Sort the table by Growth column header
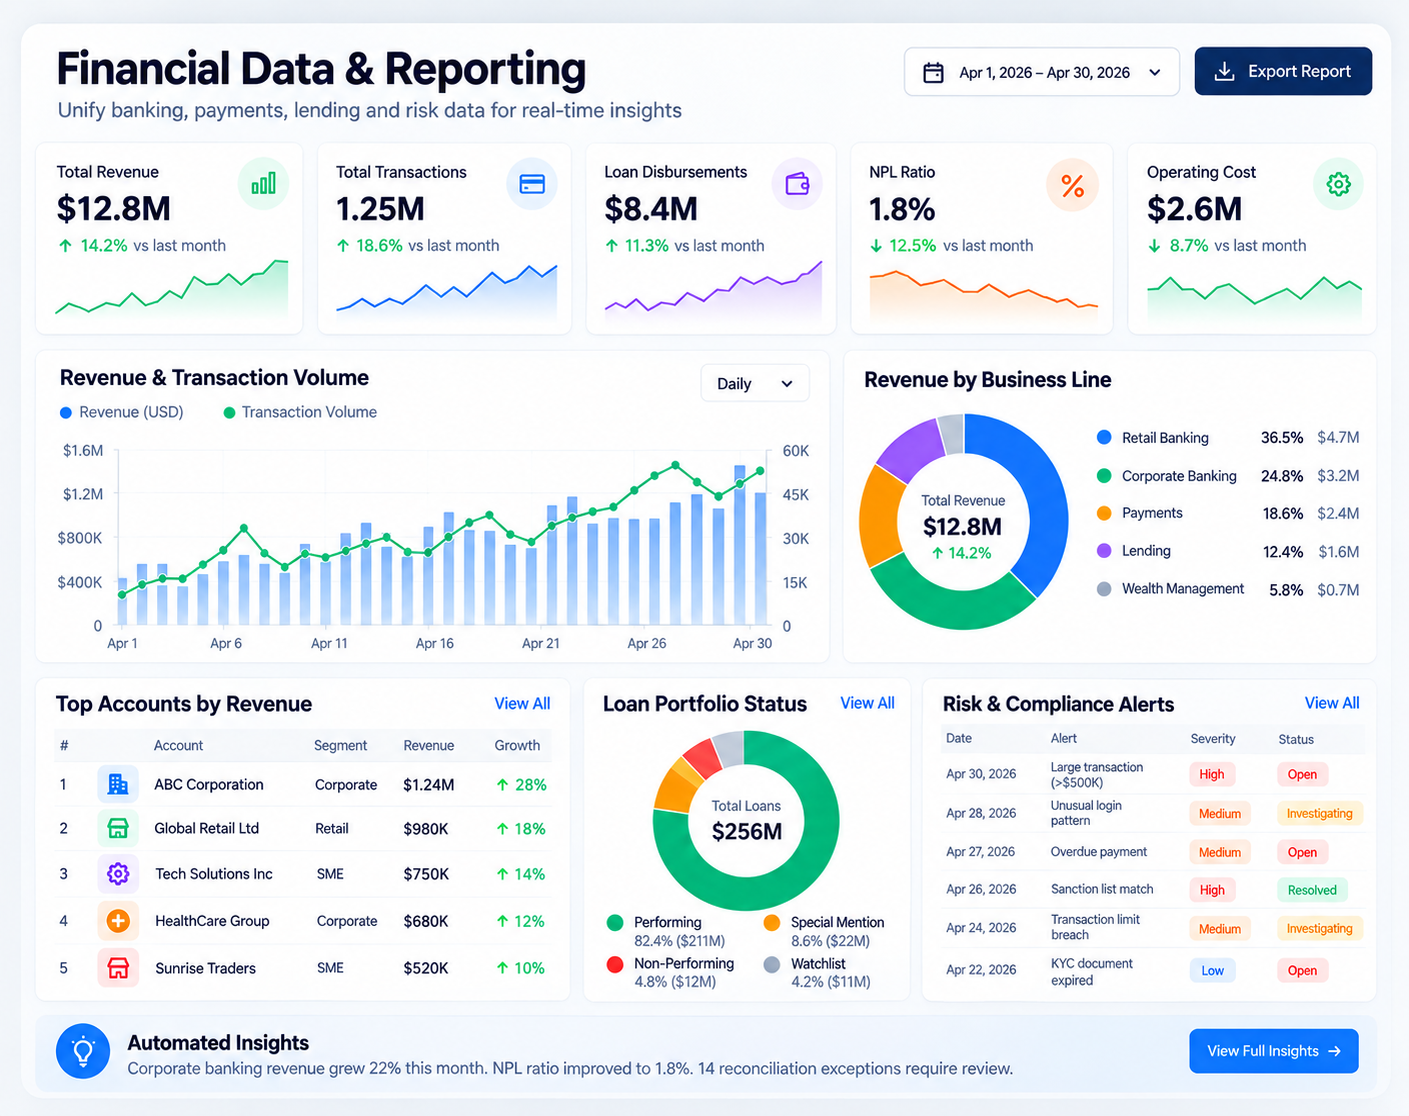This screenshot has width=1409, height=1116. coord(517,746)
